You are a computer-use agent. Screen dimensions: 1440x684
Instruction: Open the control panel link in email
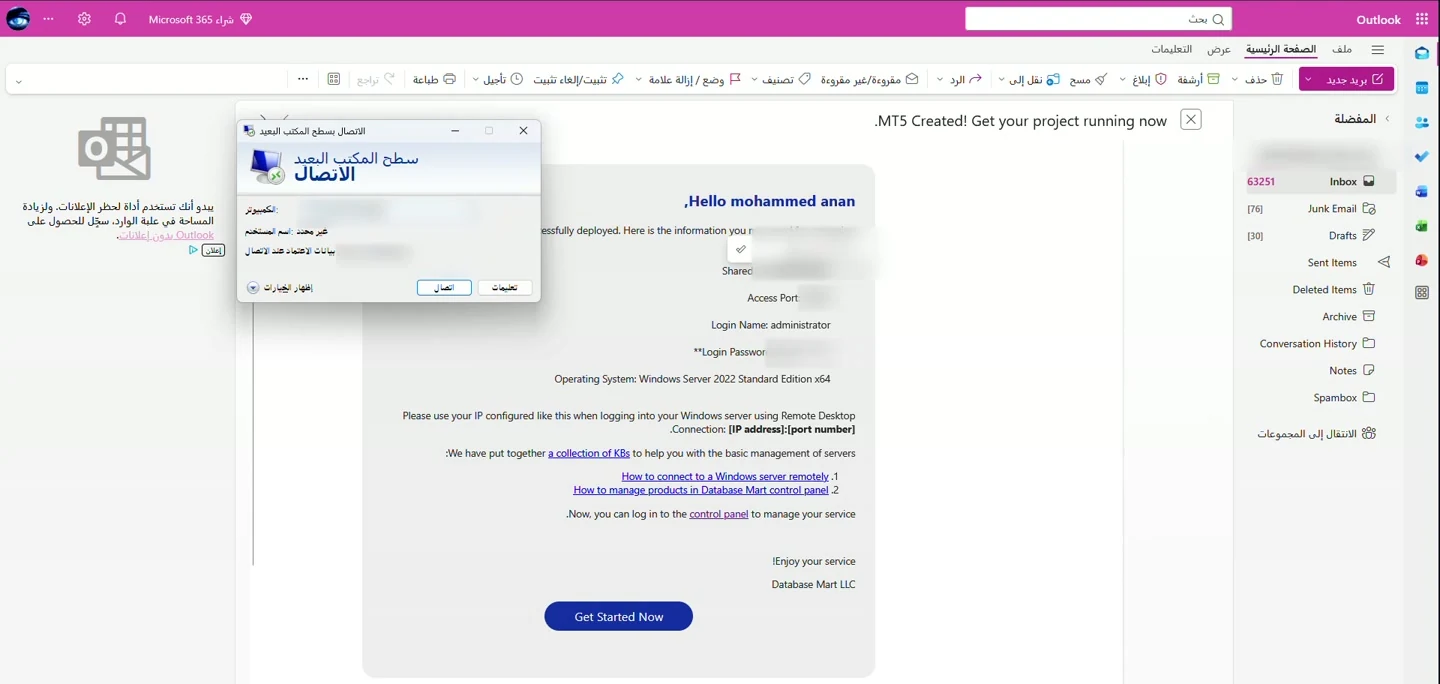point(718,514)
